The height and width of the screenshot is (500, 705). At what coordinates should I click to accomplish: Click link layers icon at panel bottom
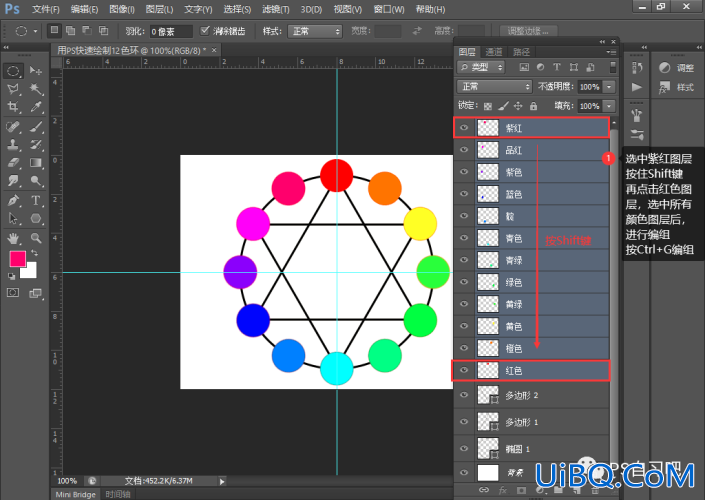click(484, 490)
